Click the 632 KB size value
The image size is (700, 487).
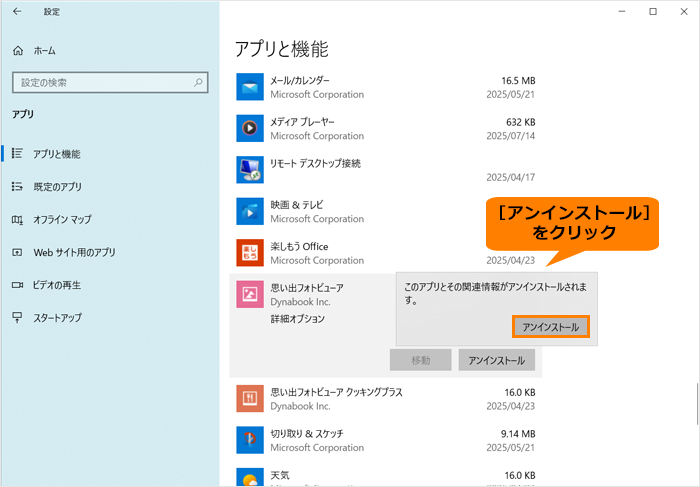521,122
